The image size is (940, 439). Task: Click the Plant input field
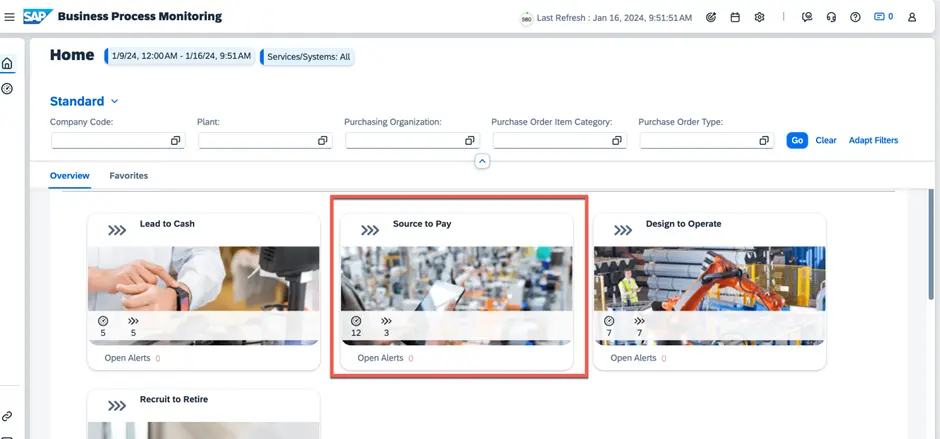point(257,141)
